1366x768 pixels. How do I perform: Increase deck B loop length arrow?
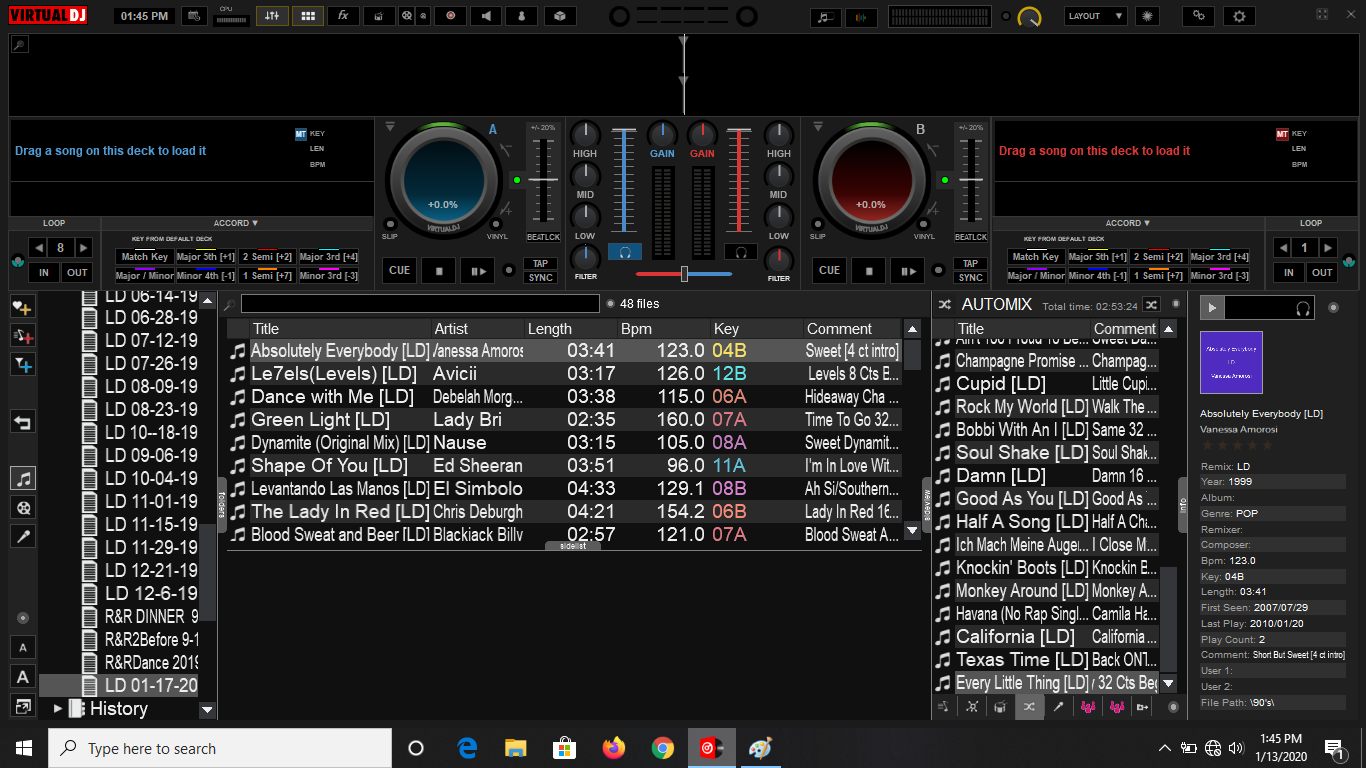point(1328,248)
